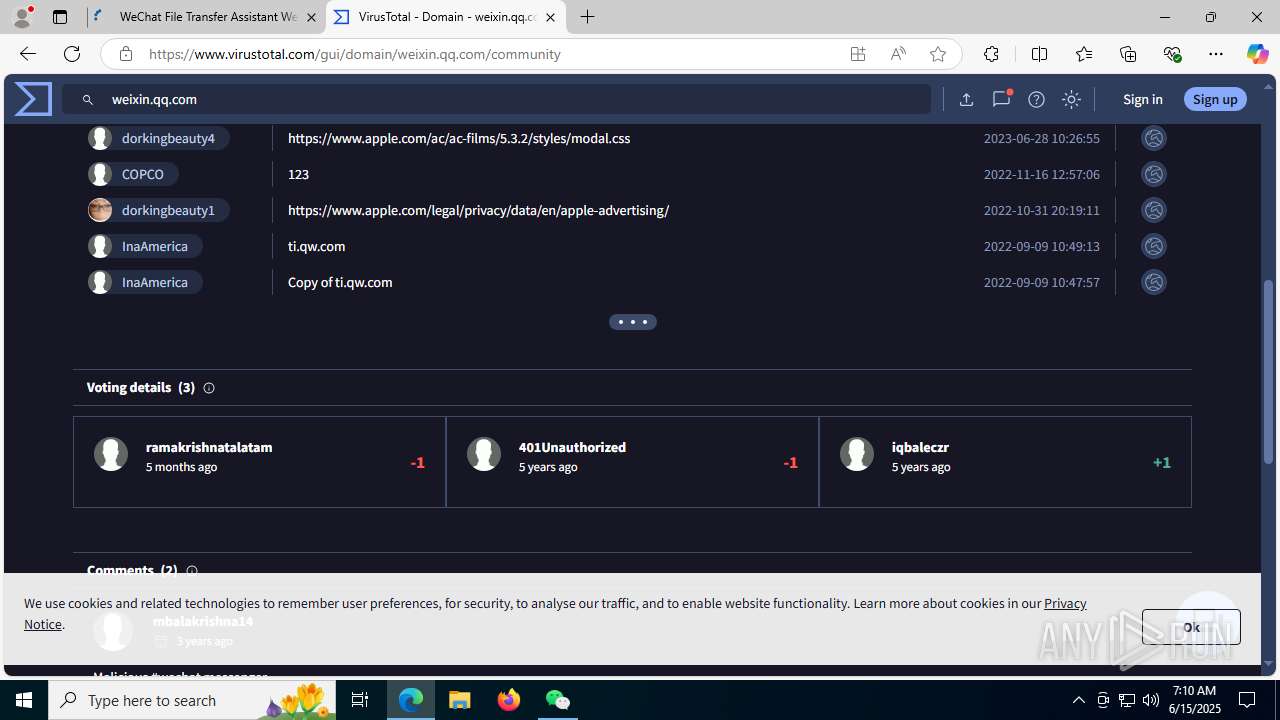Toggle the light/dark theme icon
Image resolution: width=1280 pixels, height=720 pixels.
(1071, 99)
